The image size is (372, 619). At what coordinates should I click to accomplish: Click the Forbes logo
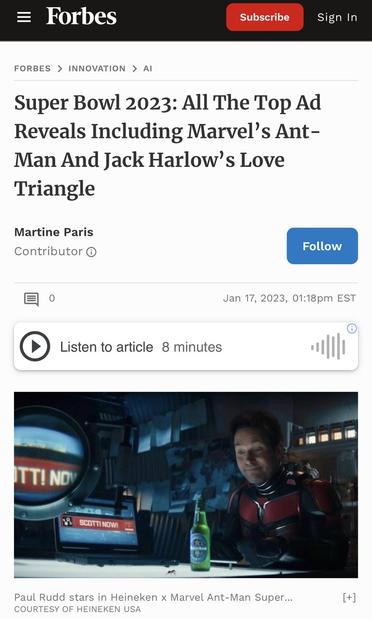(81, 16)
